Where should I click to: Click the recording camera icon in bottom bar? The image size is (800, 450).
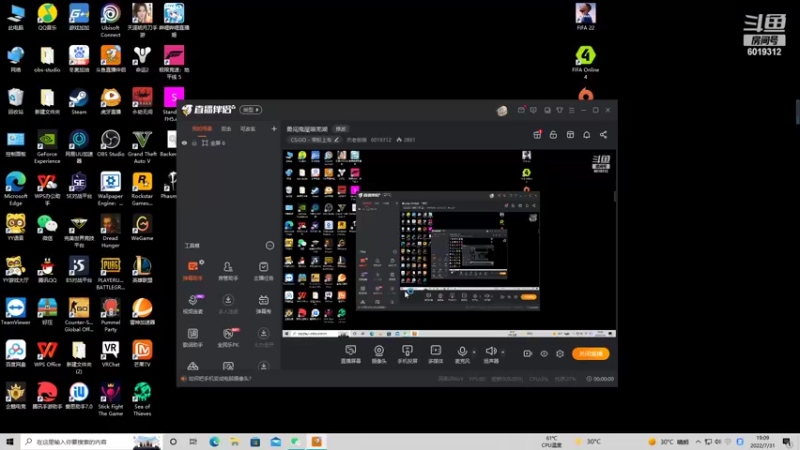click(528, 354)
